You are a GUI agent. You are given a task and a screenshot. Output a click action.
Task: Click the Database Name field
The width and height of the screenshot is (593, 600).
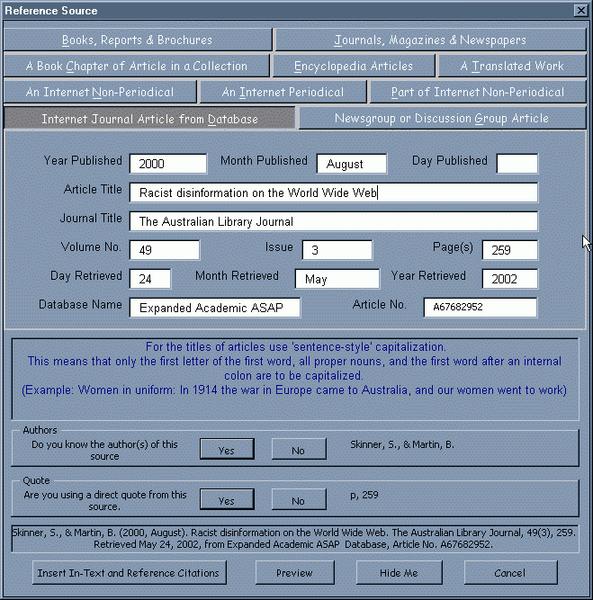[x=215, y=308]
